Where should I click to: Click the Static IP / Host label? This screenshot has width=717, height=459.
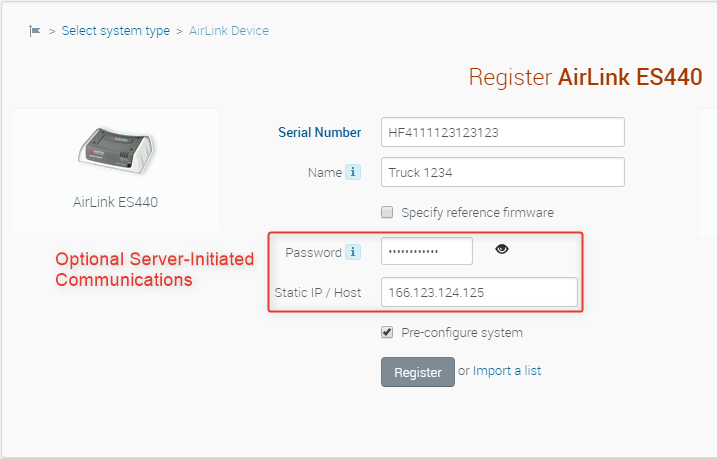[317, 292]
